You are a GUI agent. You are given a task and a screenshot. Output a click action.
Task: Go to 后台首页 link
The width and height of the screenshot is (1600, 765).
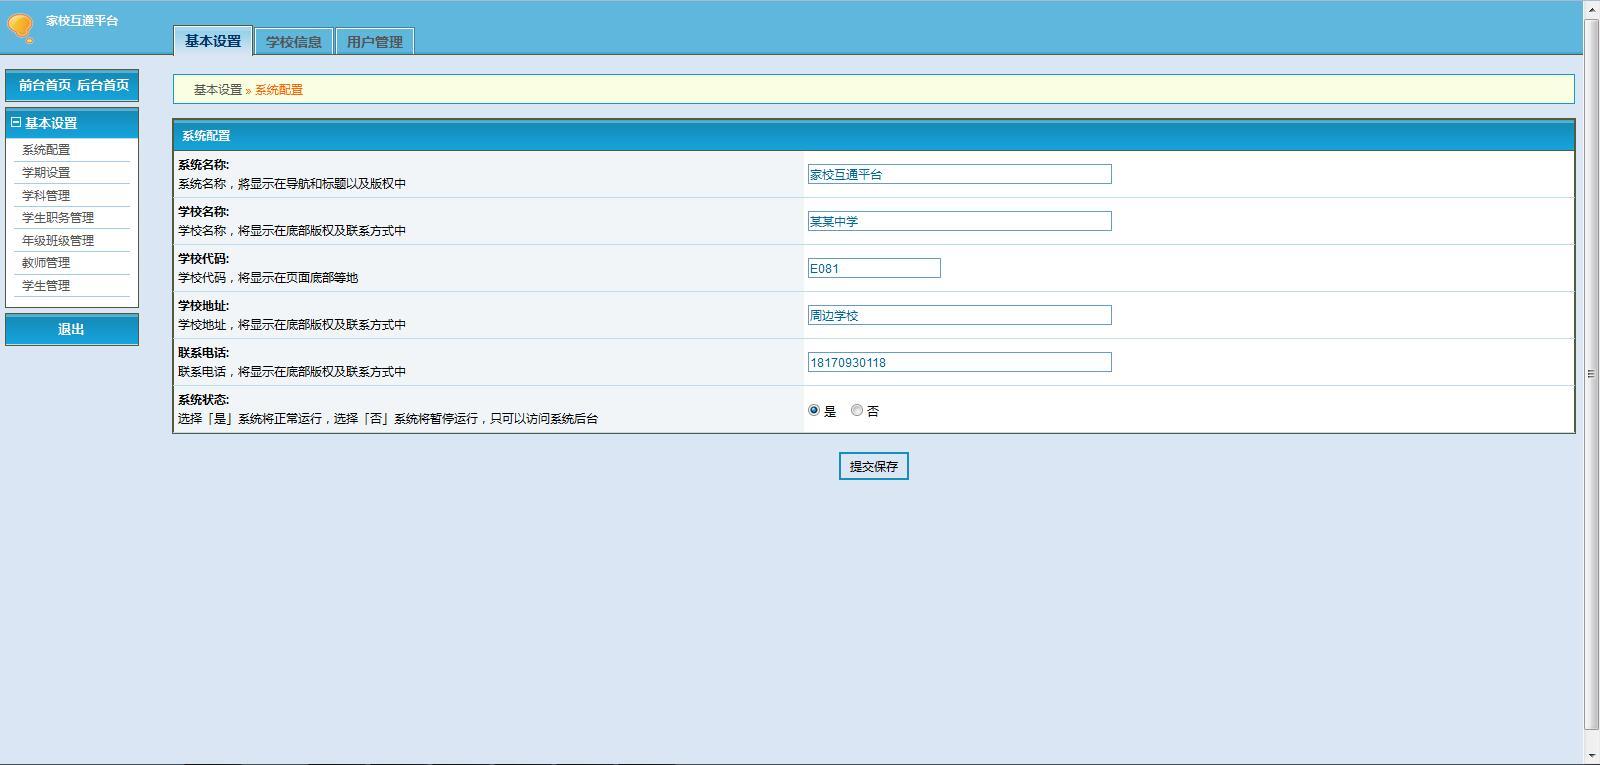[x=103, y=85]
